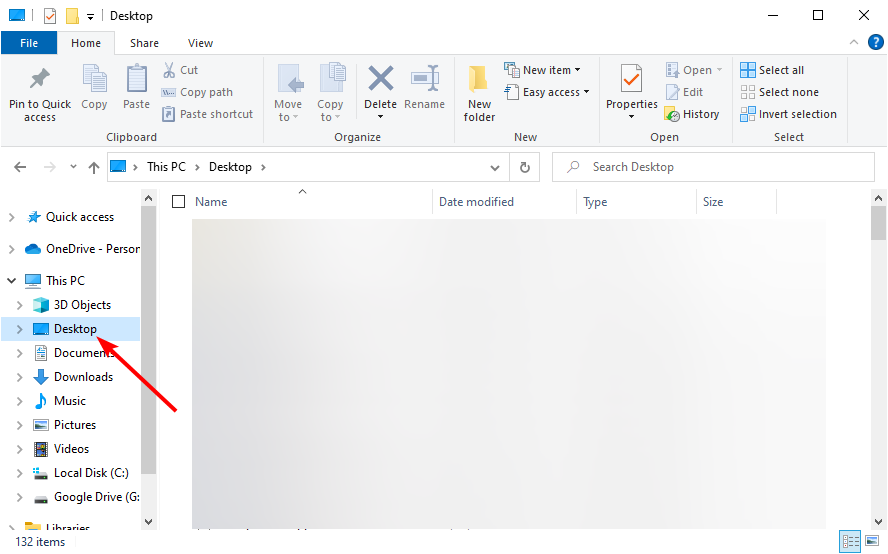Click Desktop in the address breadcrumb
Screen dimensions: 888x554
click(230, 167)
